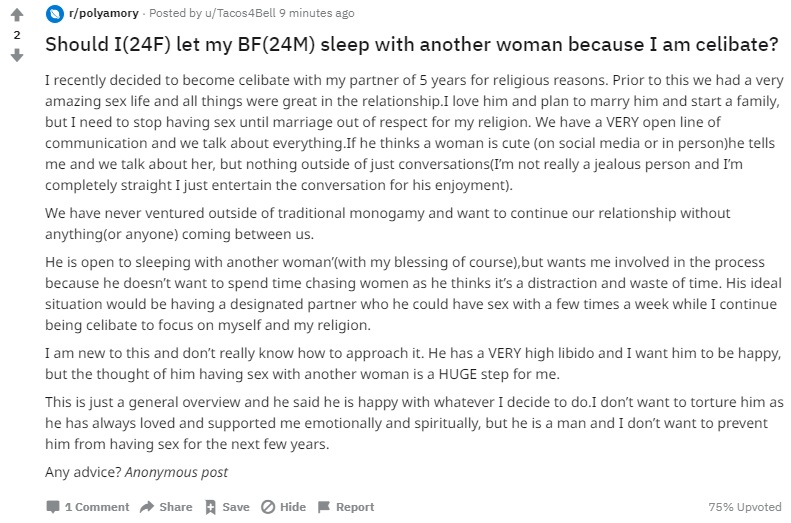The height and width of the screenshot is (523, 791).
Task: Select the Report text label
Action: [x=355, y=507]
